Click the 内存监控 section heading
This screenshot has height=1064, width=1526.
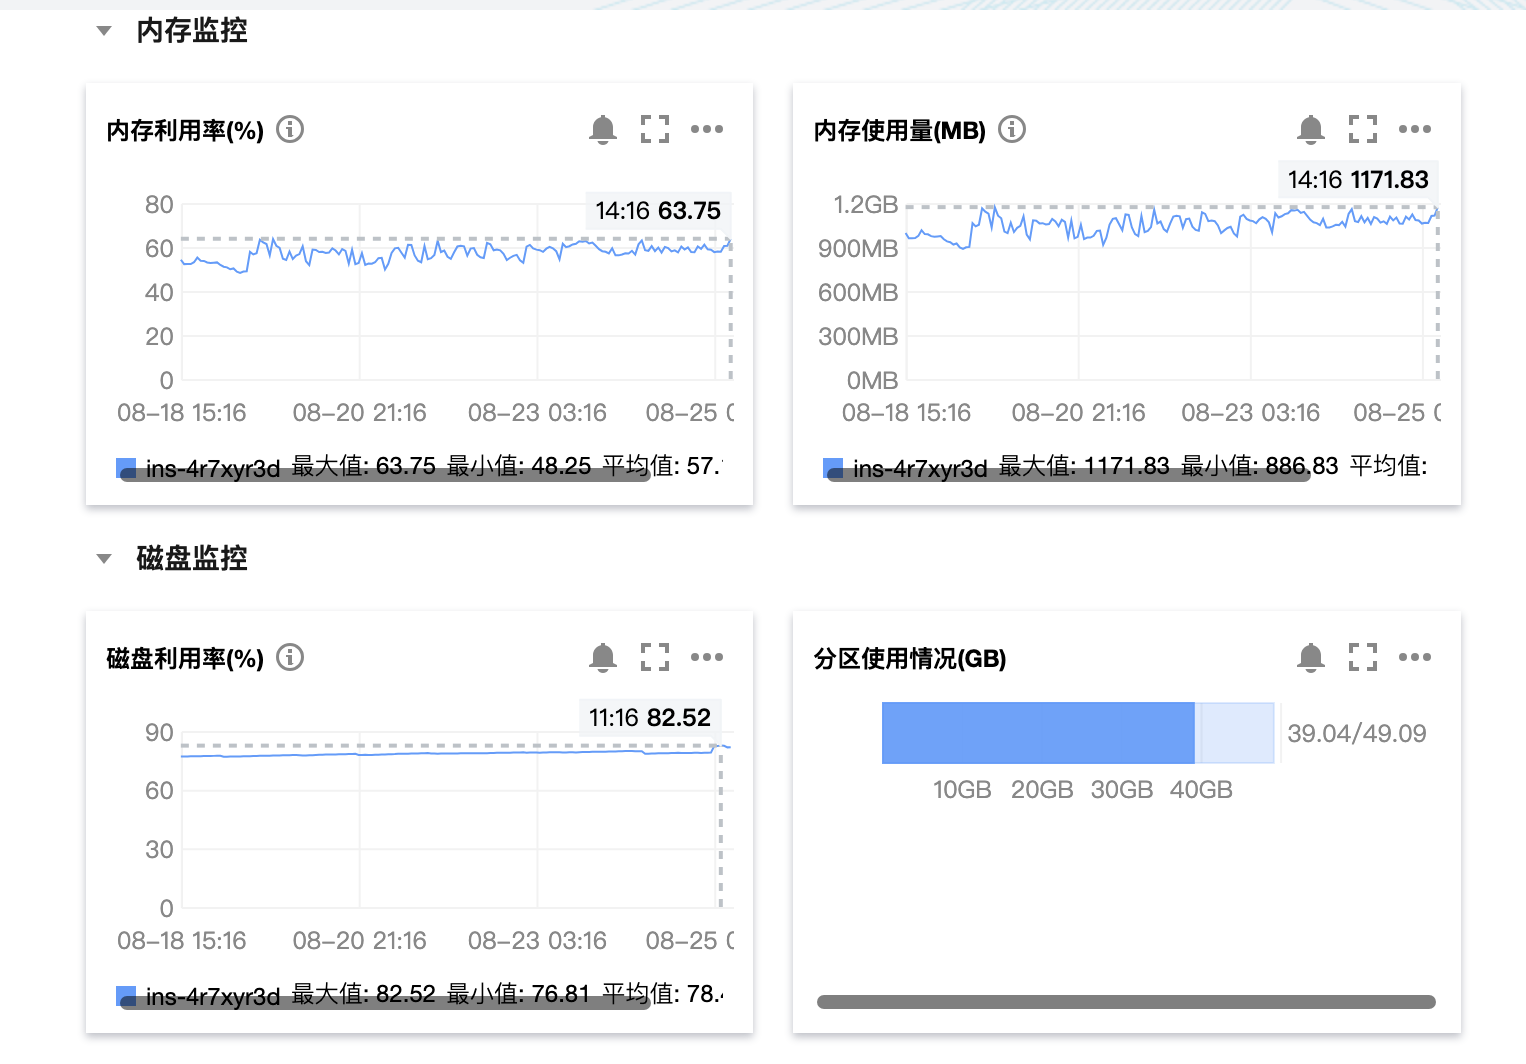coord(192,31)
